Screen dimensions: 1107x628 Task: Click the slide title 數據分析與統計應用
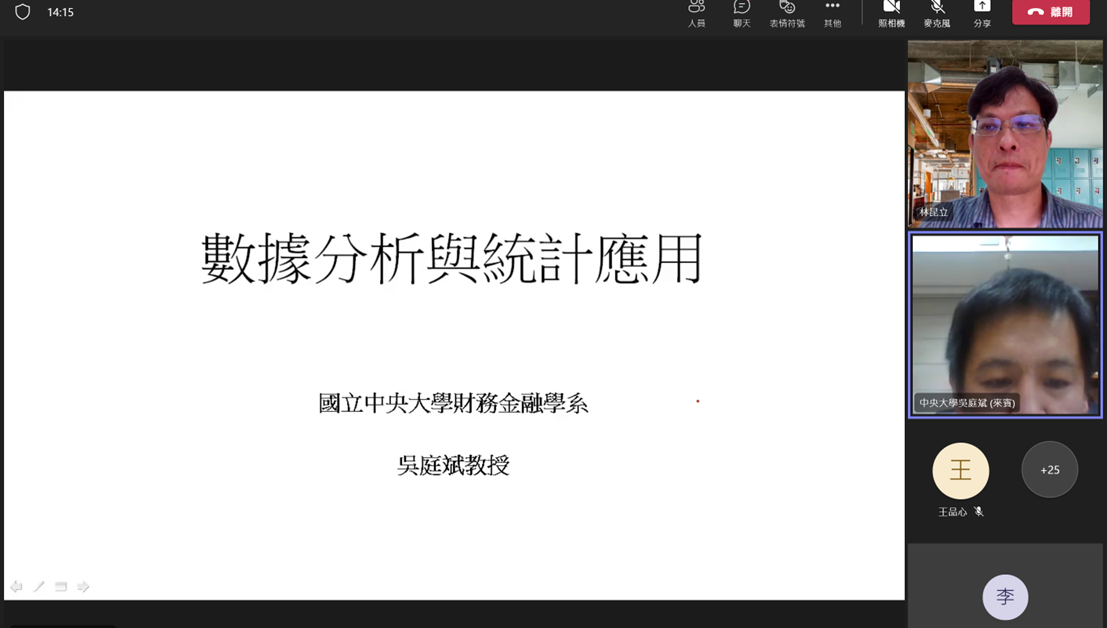click(x=452, y=259)
